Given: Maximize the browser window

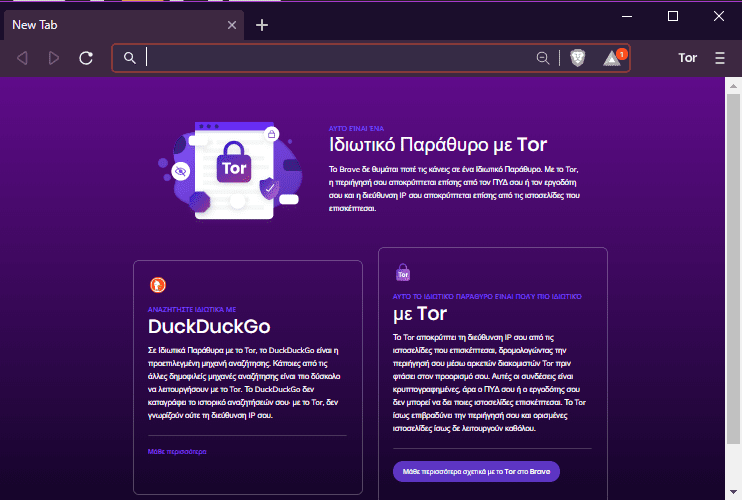Looking at the screenshot, I should coord(672,16).
